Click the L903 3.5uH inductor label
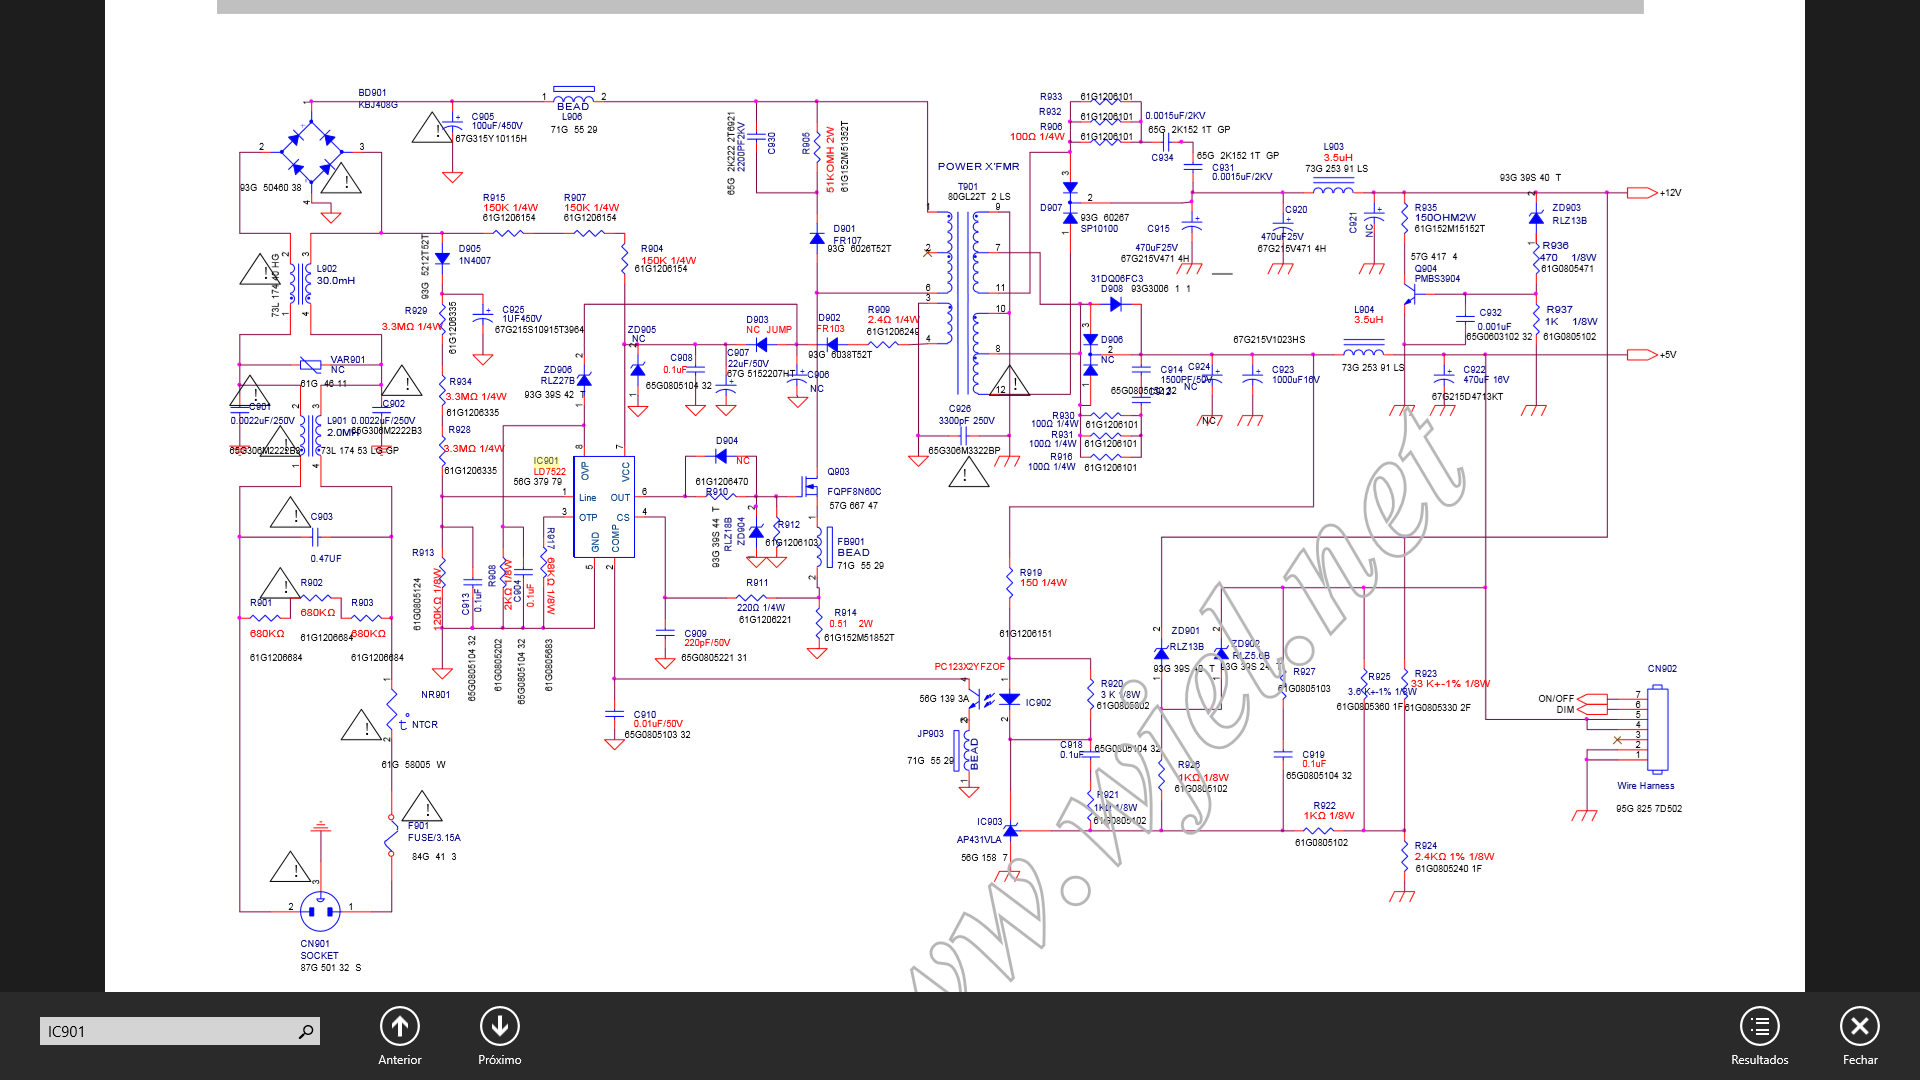This screenshot has width=1920, height=1080. (1338, 152)
